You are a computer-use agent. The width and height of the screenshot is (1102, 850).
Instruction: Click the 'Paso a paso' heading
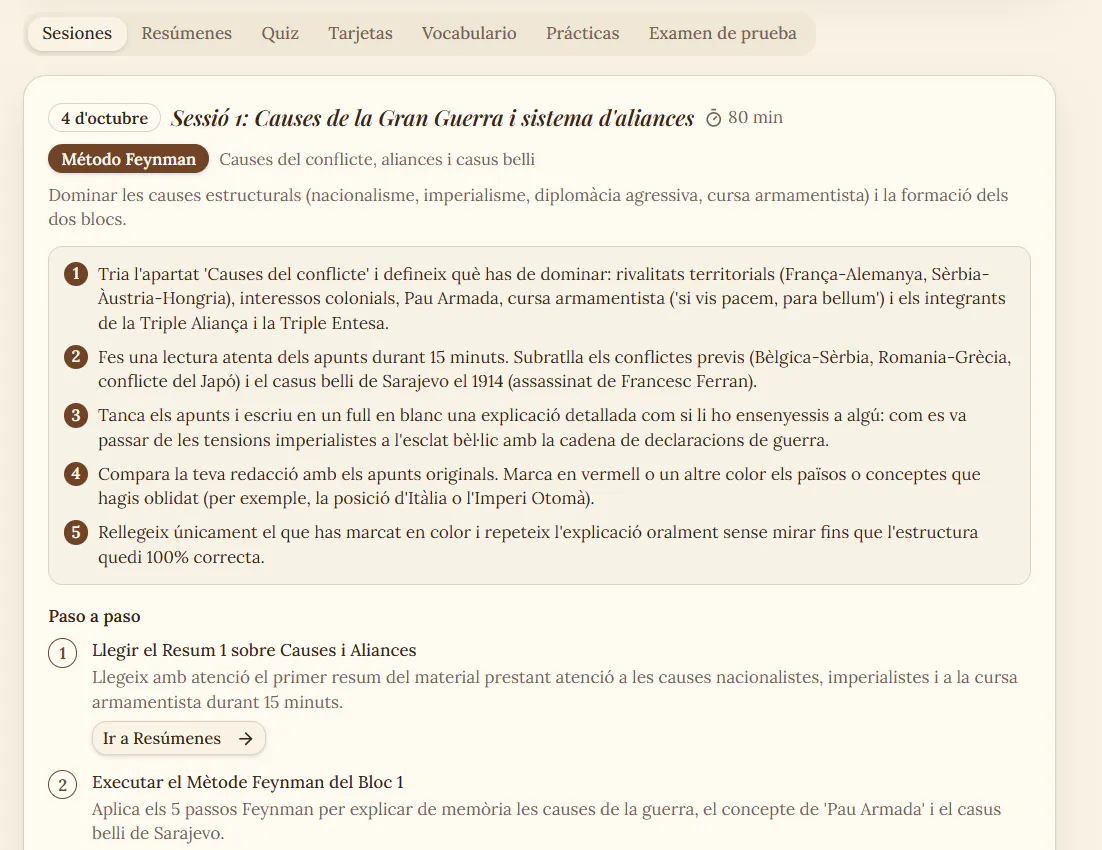tap(94, 617)
